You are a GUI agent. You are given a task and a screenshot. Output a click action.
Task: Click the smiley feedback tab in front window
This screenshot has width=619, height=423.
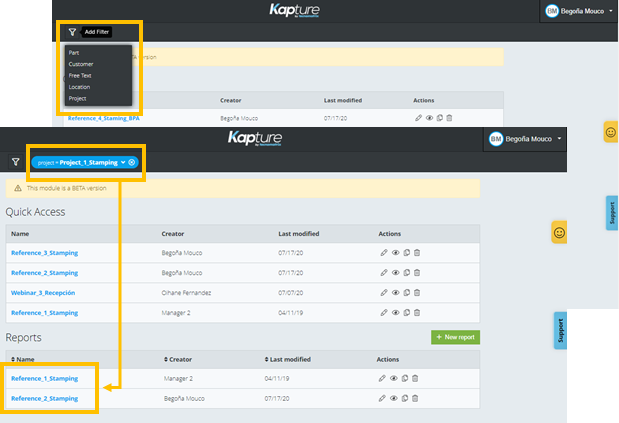(x=559, y=232)
